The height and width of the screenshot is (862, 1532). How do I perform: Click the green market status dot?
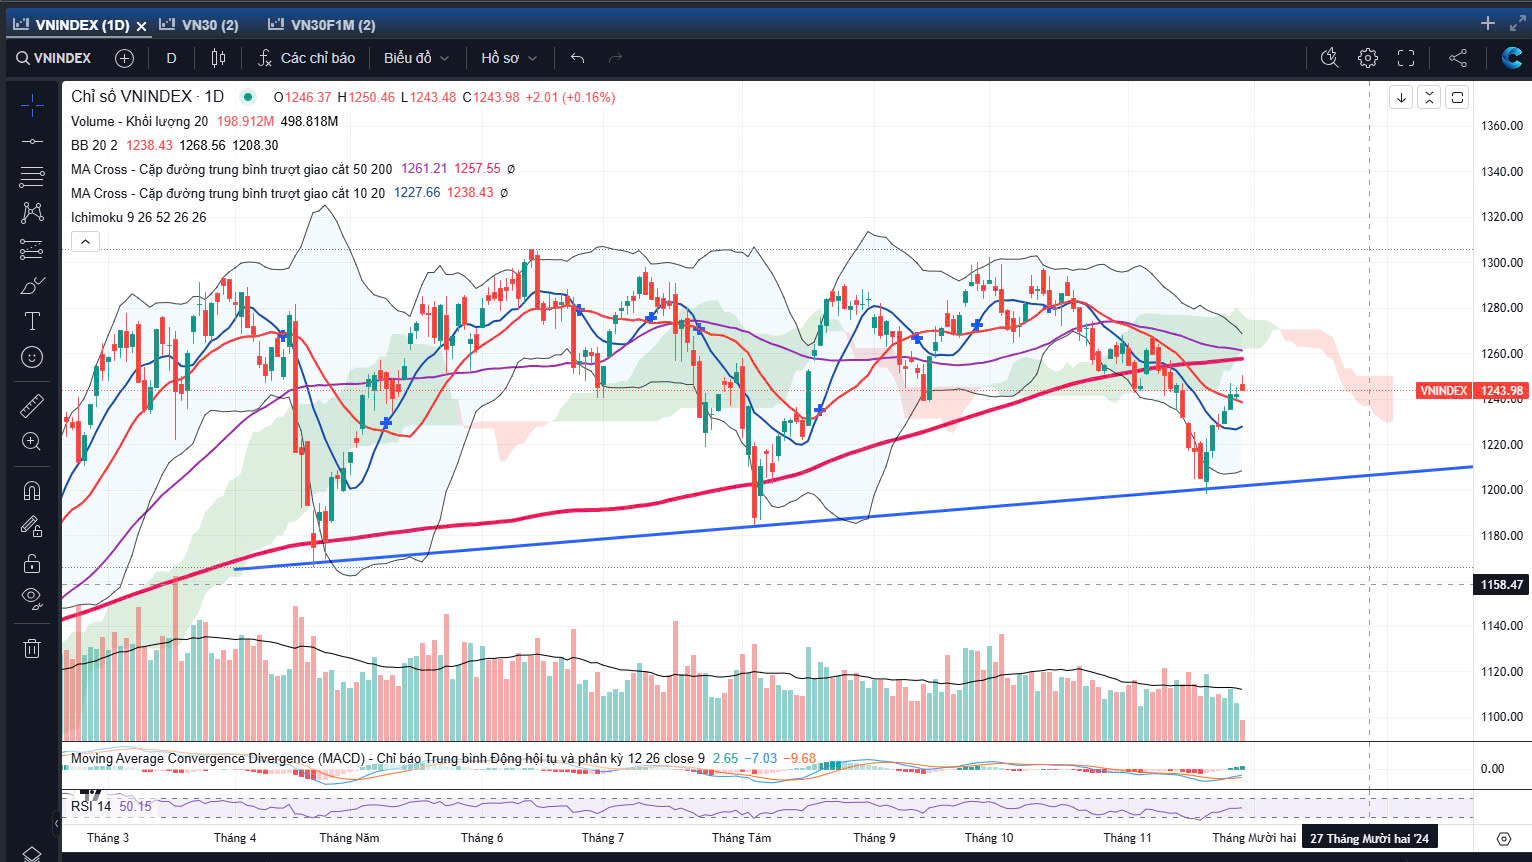pyautogui.click(x=247, y=97)
